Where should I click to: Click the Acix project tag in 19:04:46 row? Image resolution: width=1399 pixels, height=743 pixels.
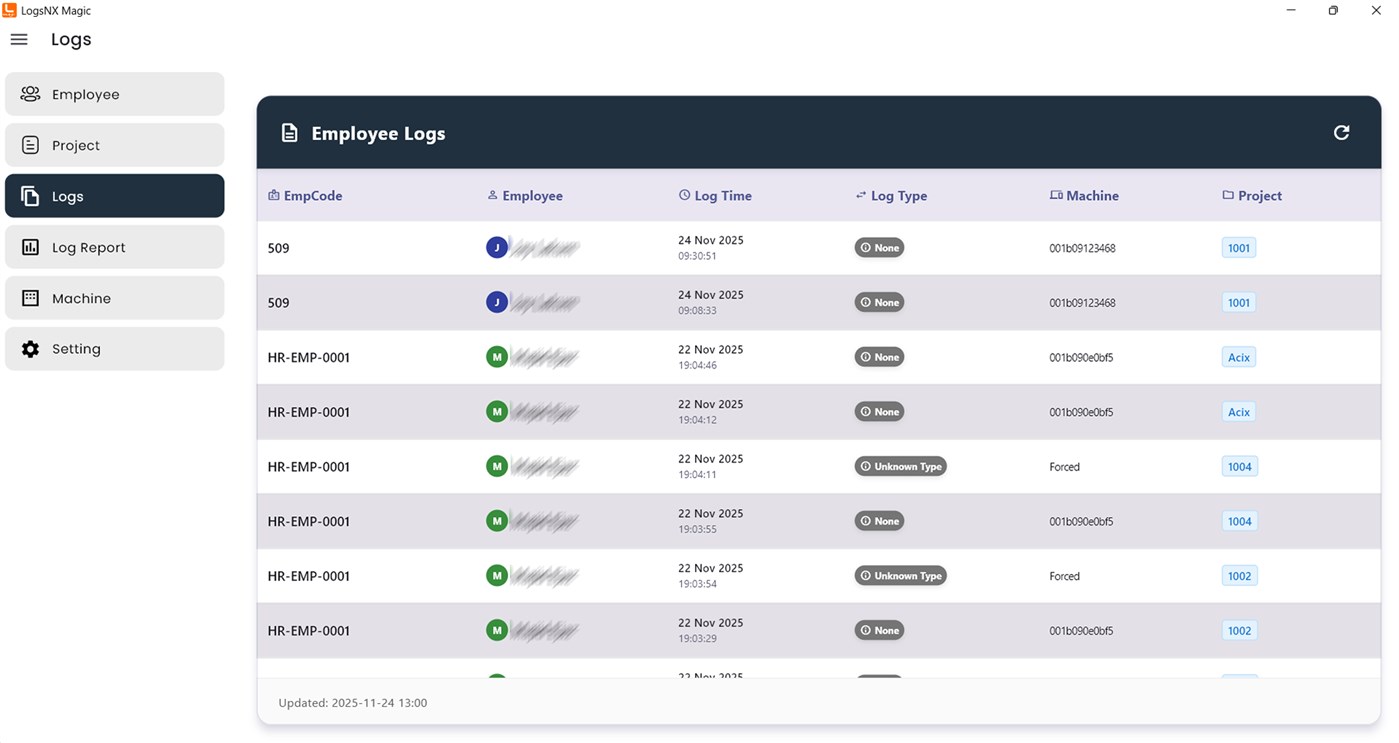coord(1239,357)
